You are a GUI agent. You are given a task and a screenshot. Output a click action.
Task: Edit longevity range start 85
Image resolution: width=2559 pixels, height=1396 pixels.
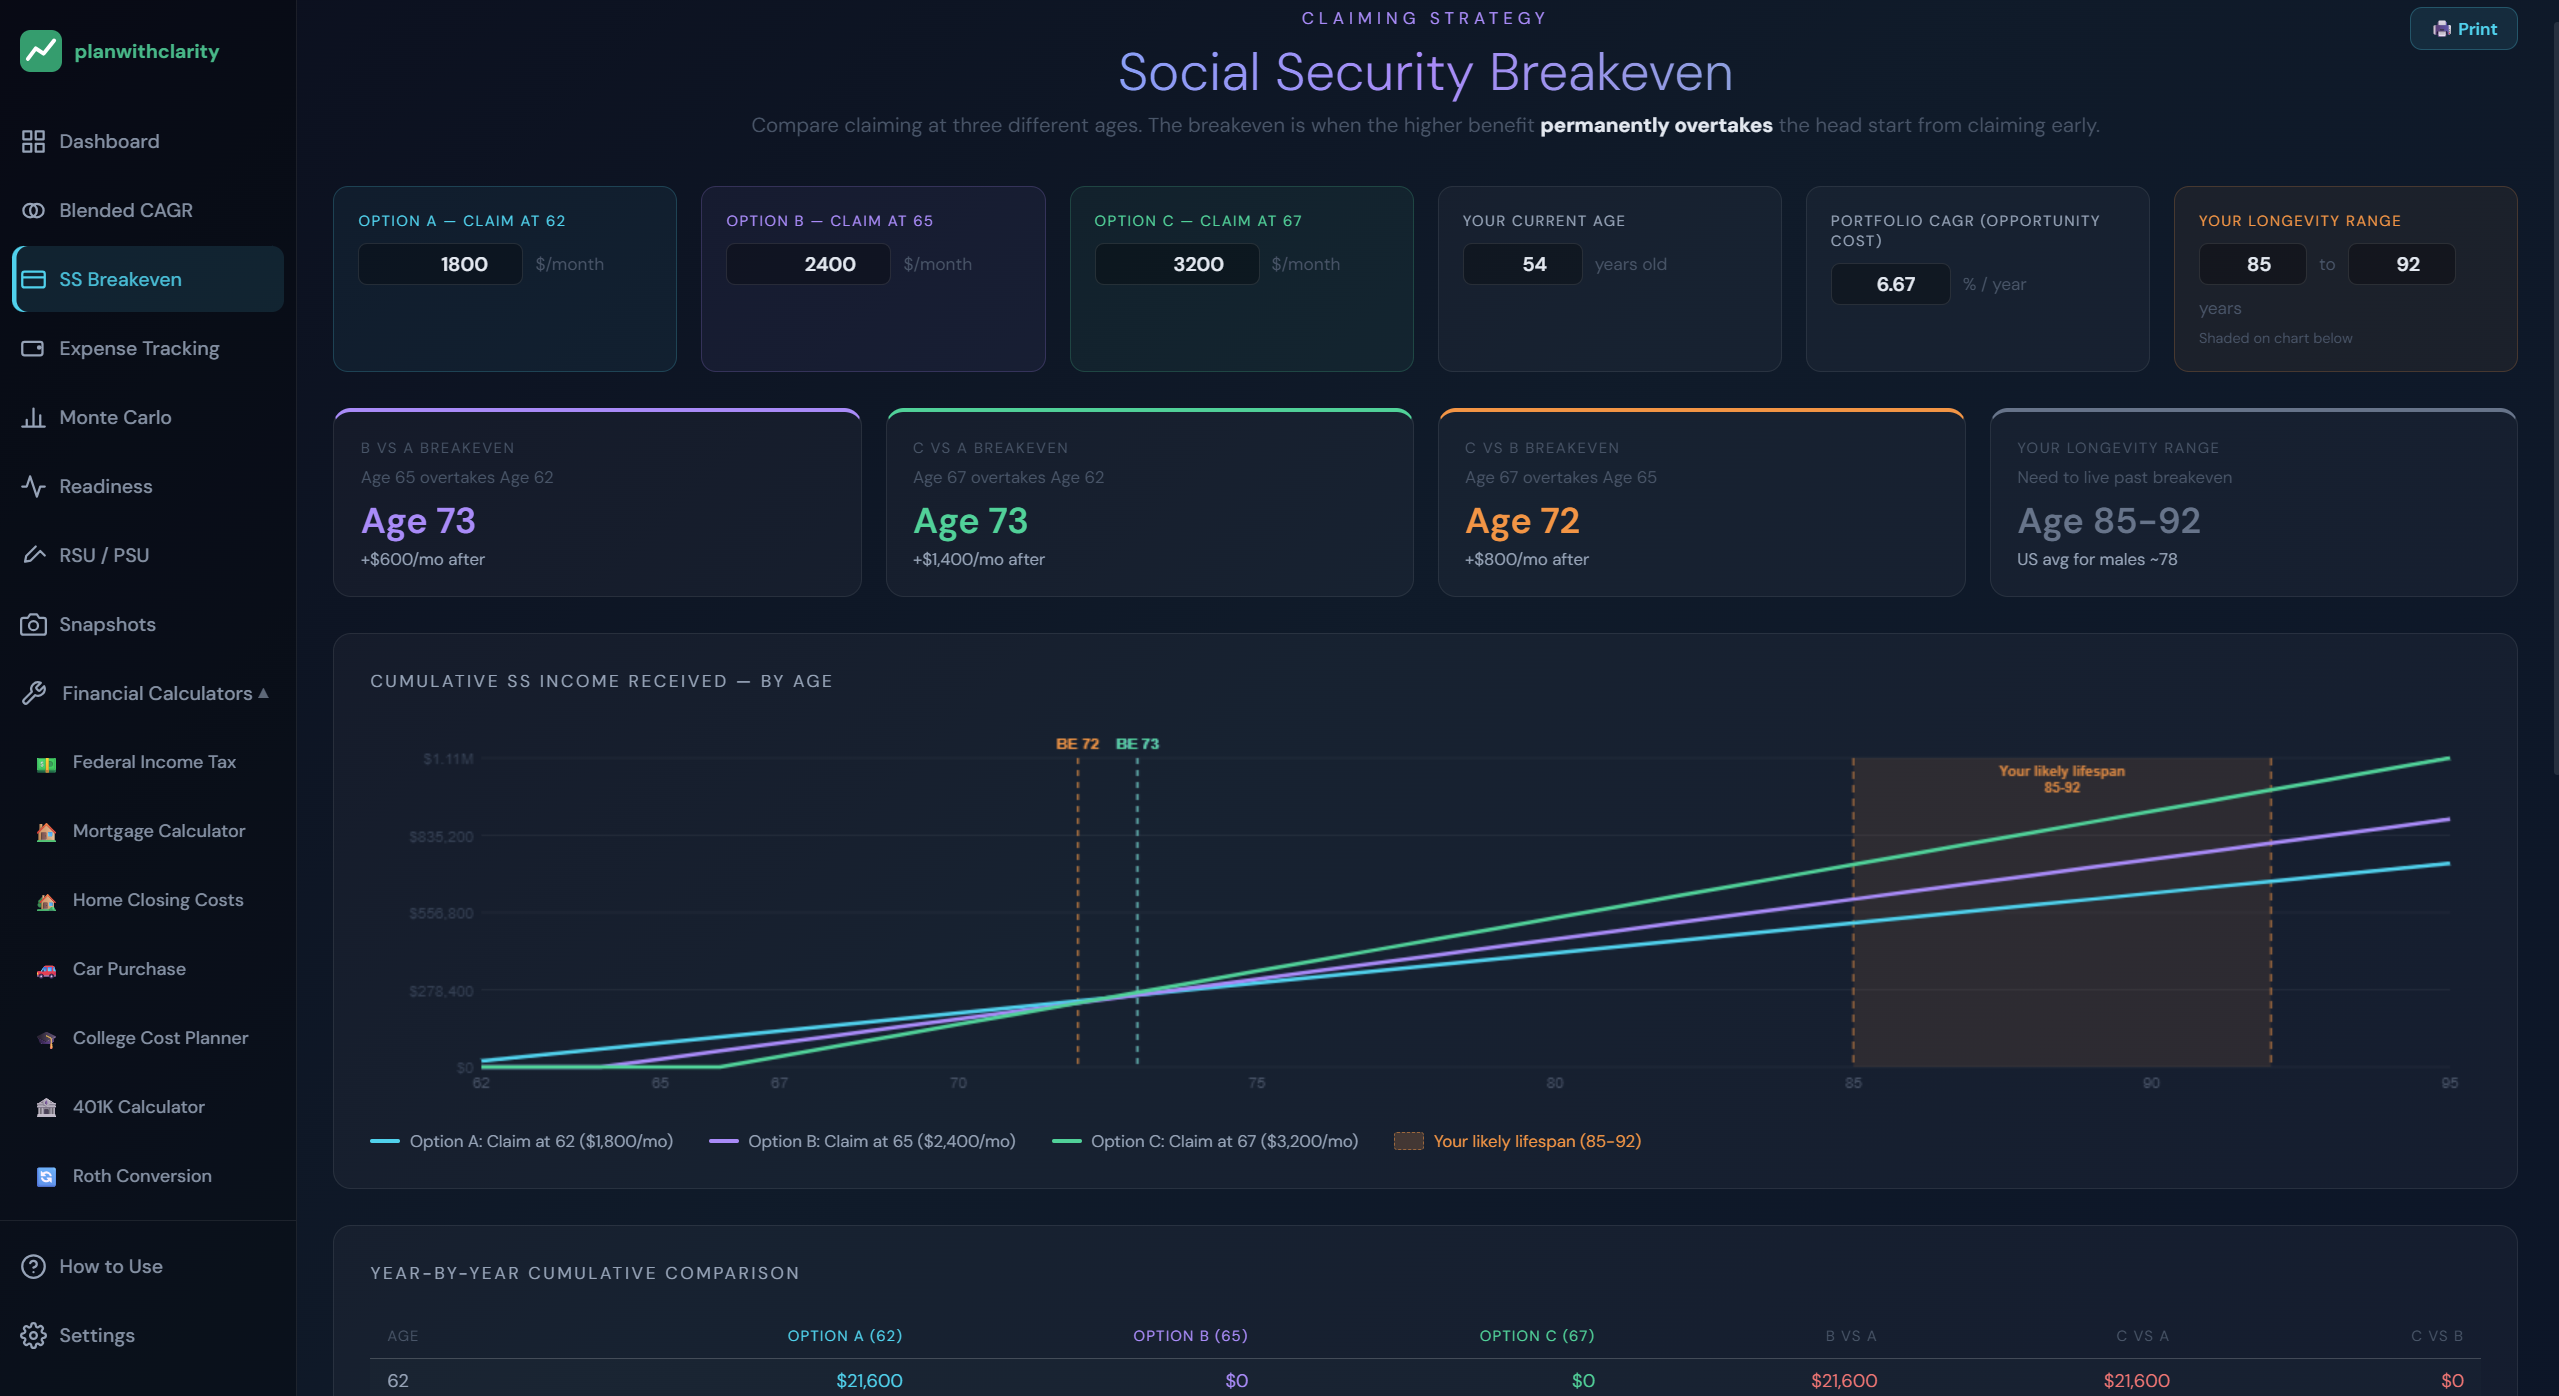(2252, 265)
